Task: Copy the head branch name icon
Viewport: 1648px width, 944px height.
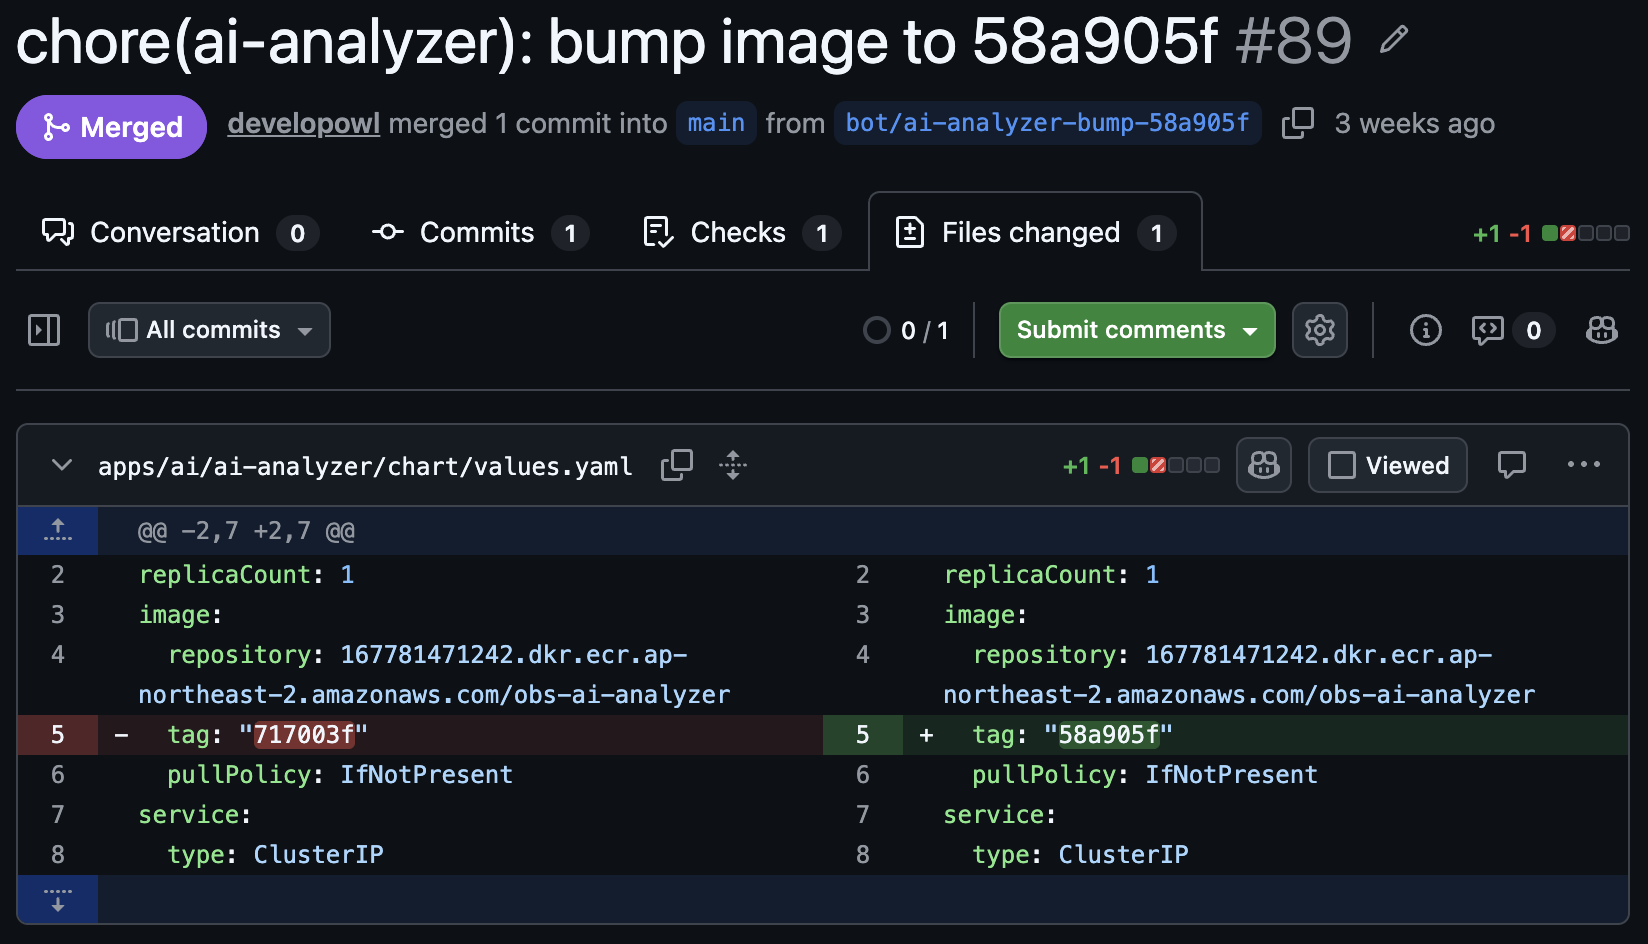Action: click(x=1297, y=123)
